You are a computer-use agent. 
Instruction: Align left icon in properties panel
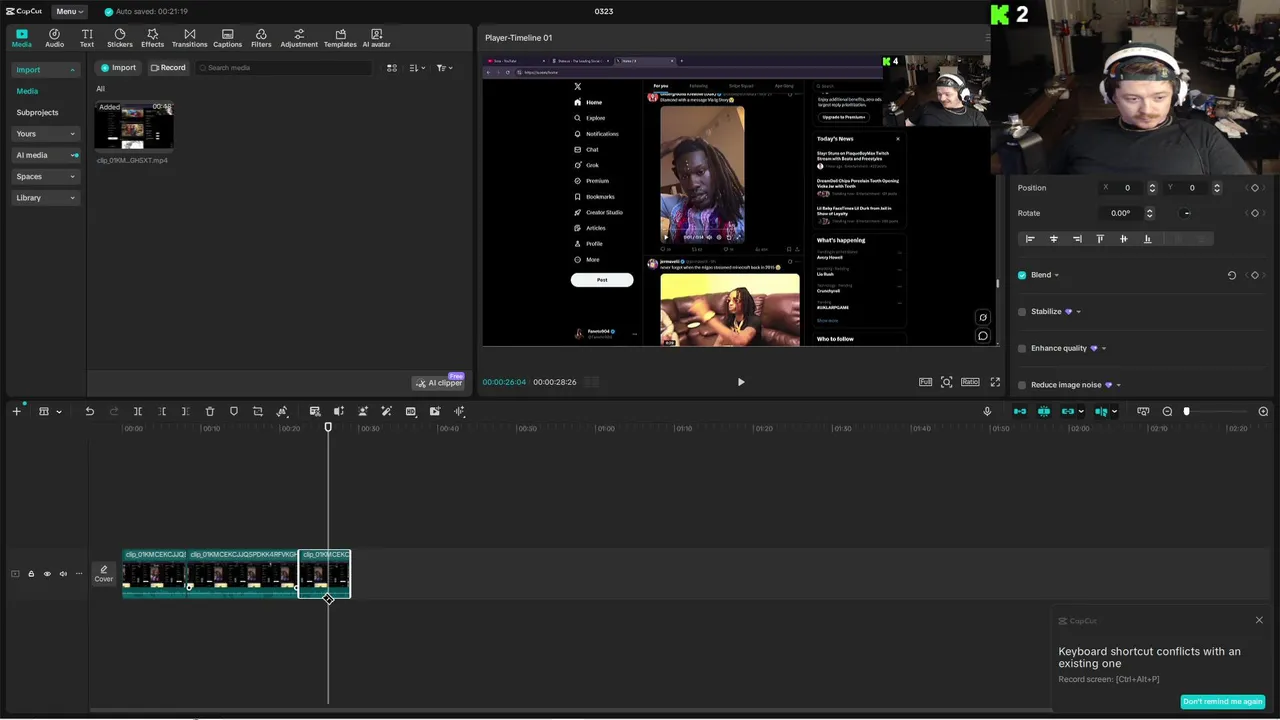[x=1030, y=239]
